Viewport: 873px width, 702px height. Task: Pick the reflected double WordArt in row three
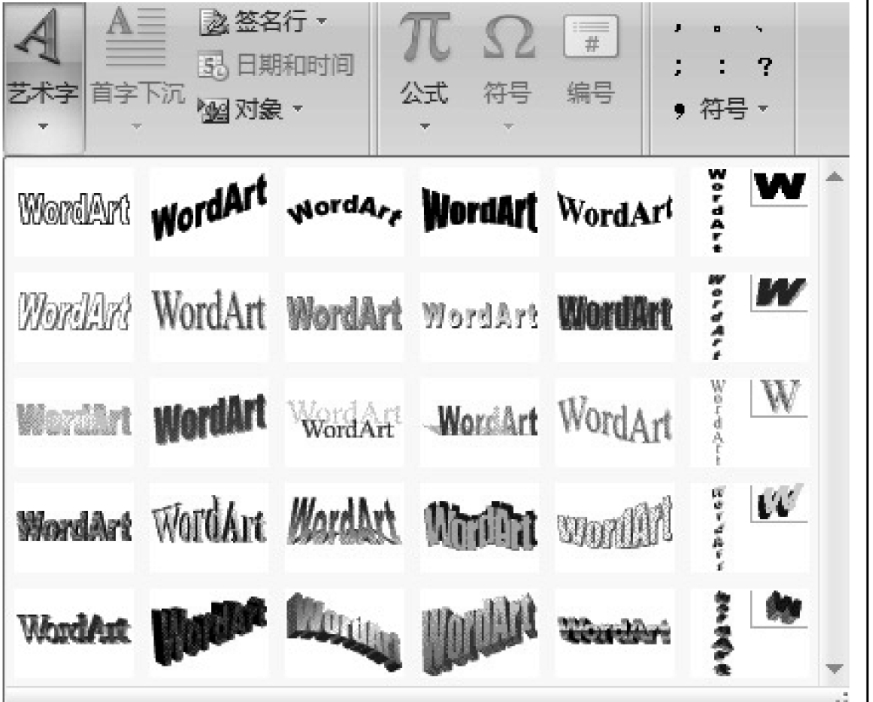tap(344, 421)
